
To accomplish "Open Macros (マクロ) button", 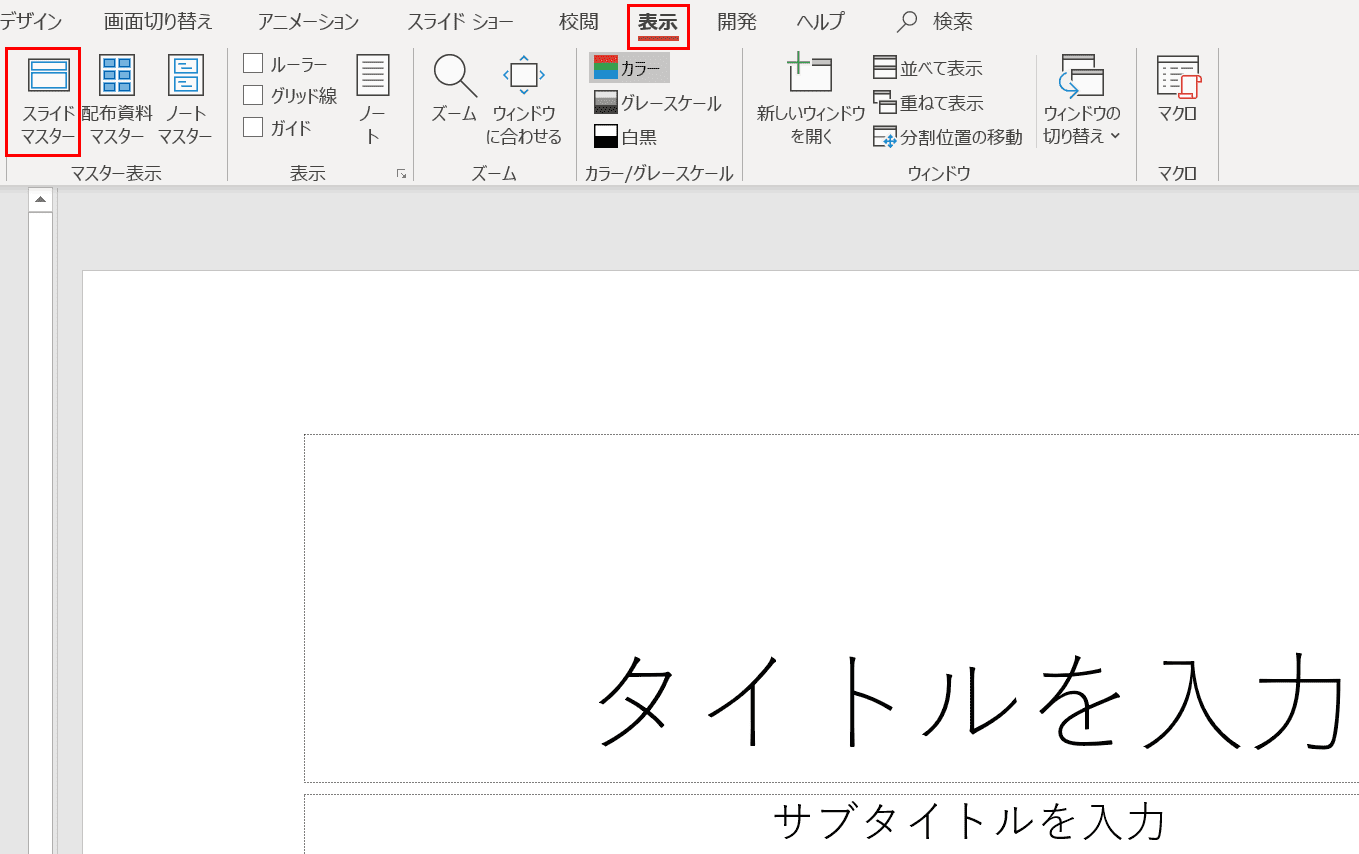I will [1177, 90].
